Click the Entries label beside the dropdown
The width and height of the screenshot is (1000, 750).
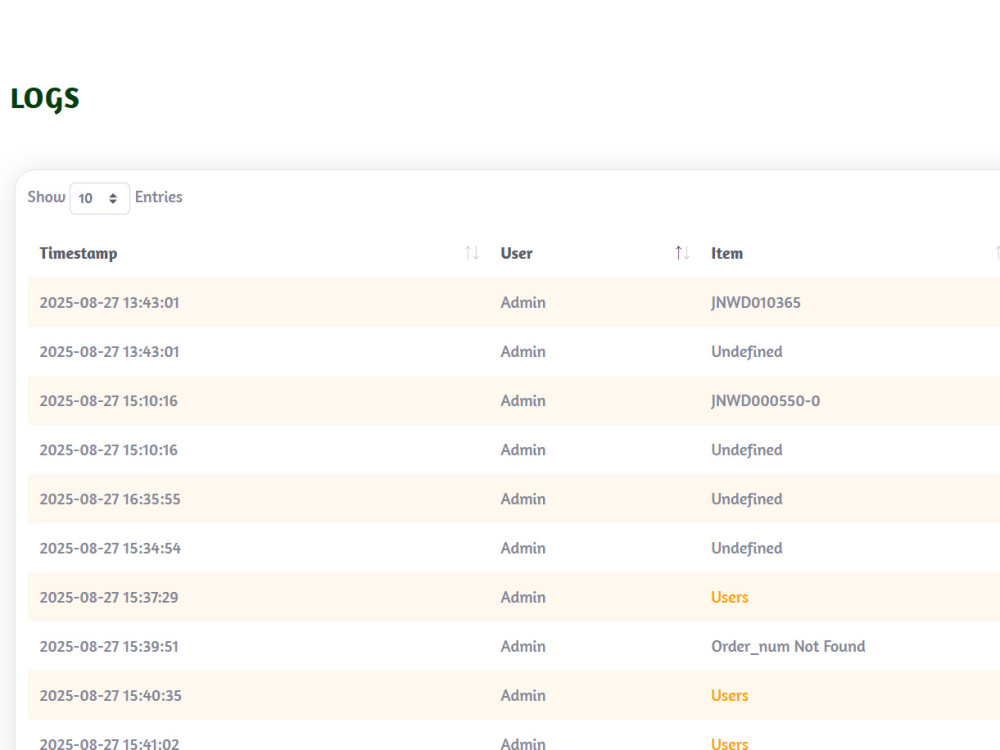[x=159, y=197]
